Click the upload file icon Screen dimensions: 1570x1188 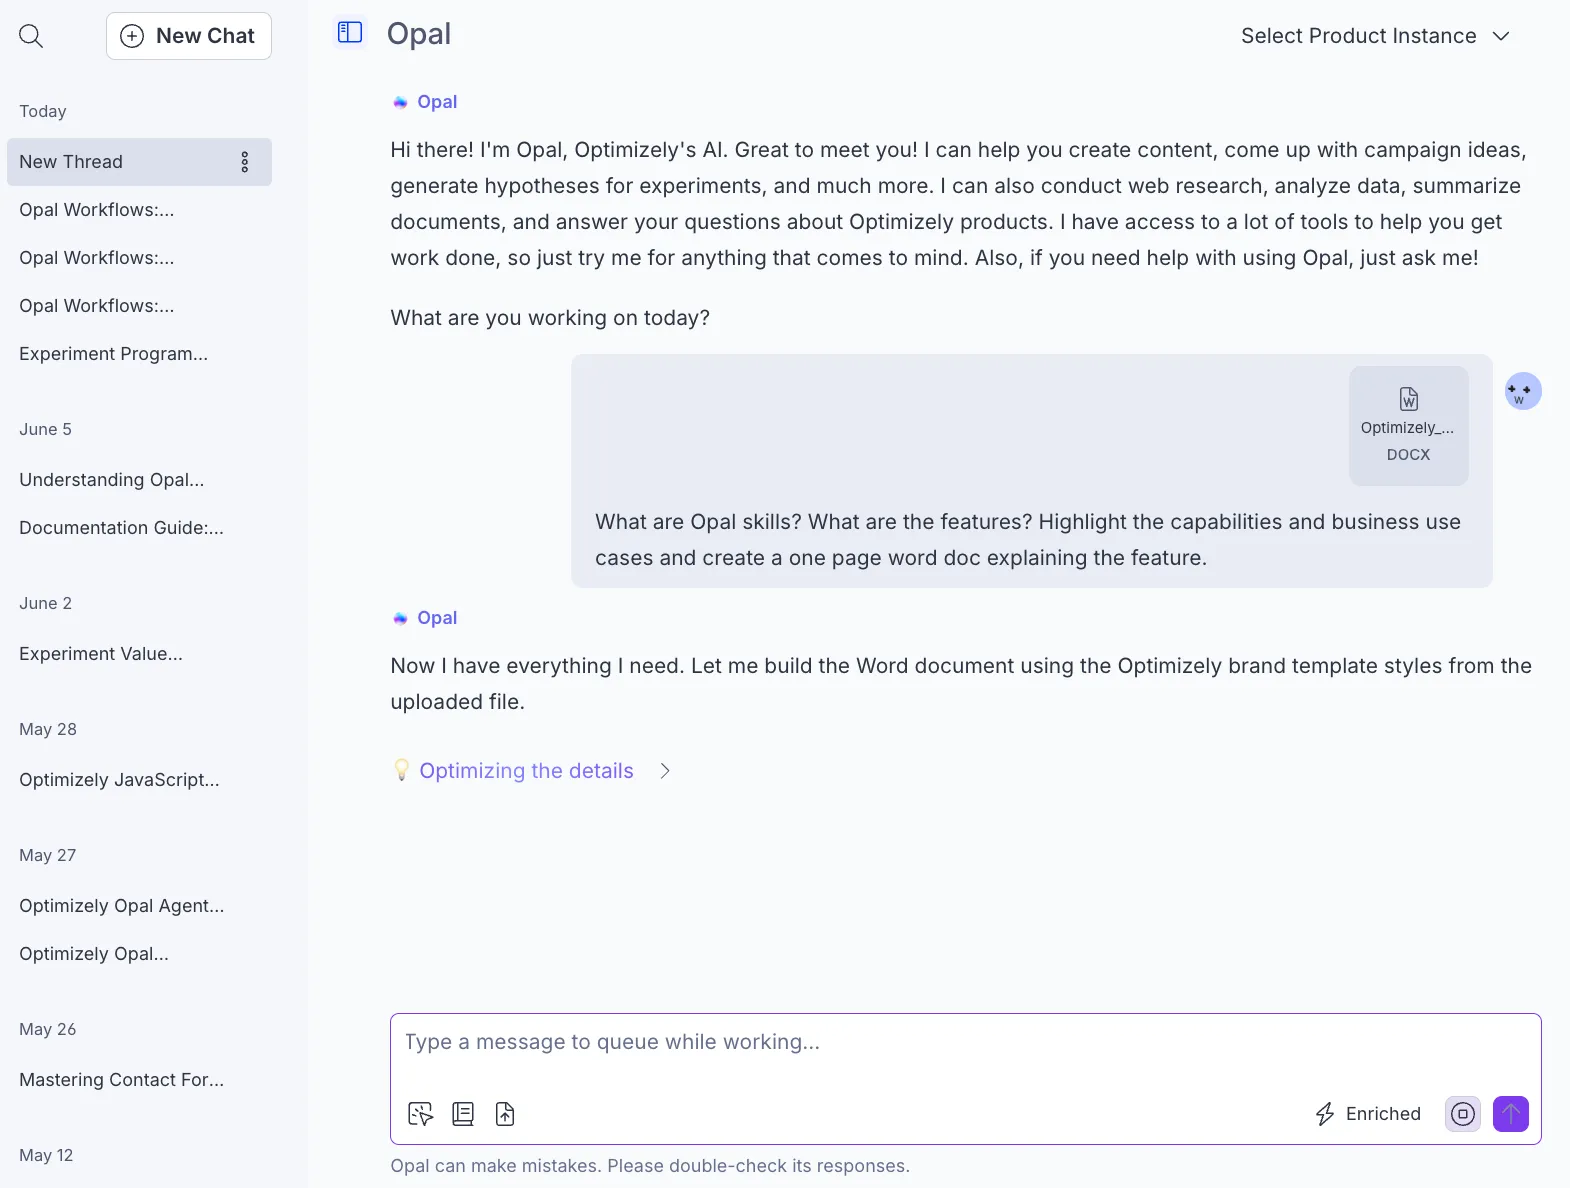tap(505, 1114)
